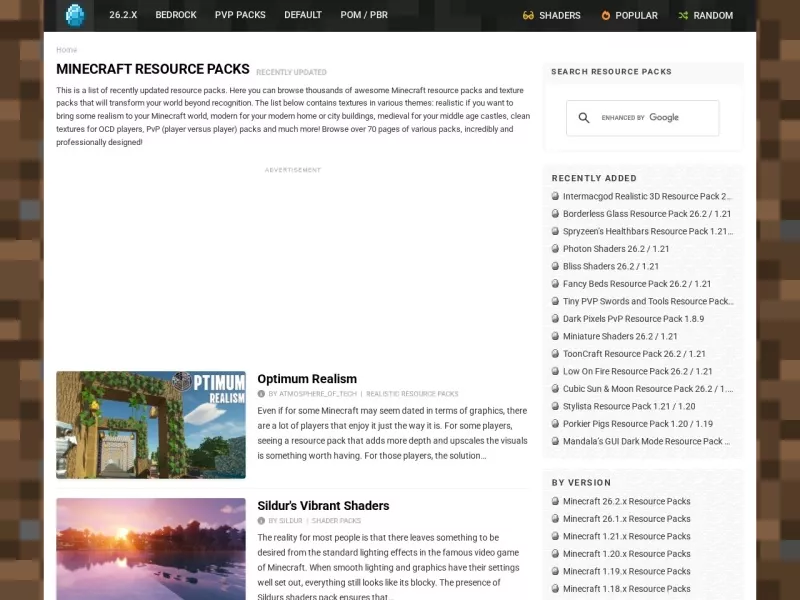Click bullet icon beside Intermacgod Realistic 3D

tap(555, 196)
